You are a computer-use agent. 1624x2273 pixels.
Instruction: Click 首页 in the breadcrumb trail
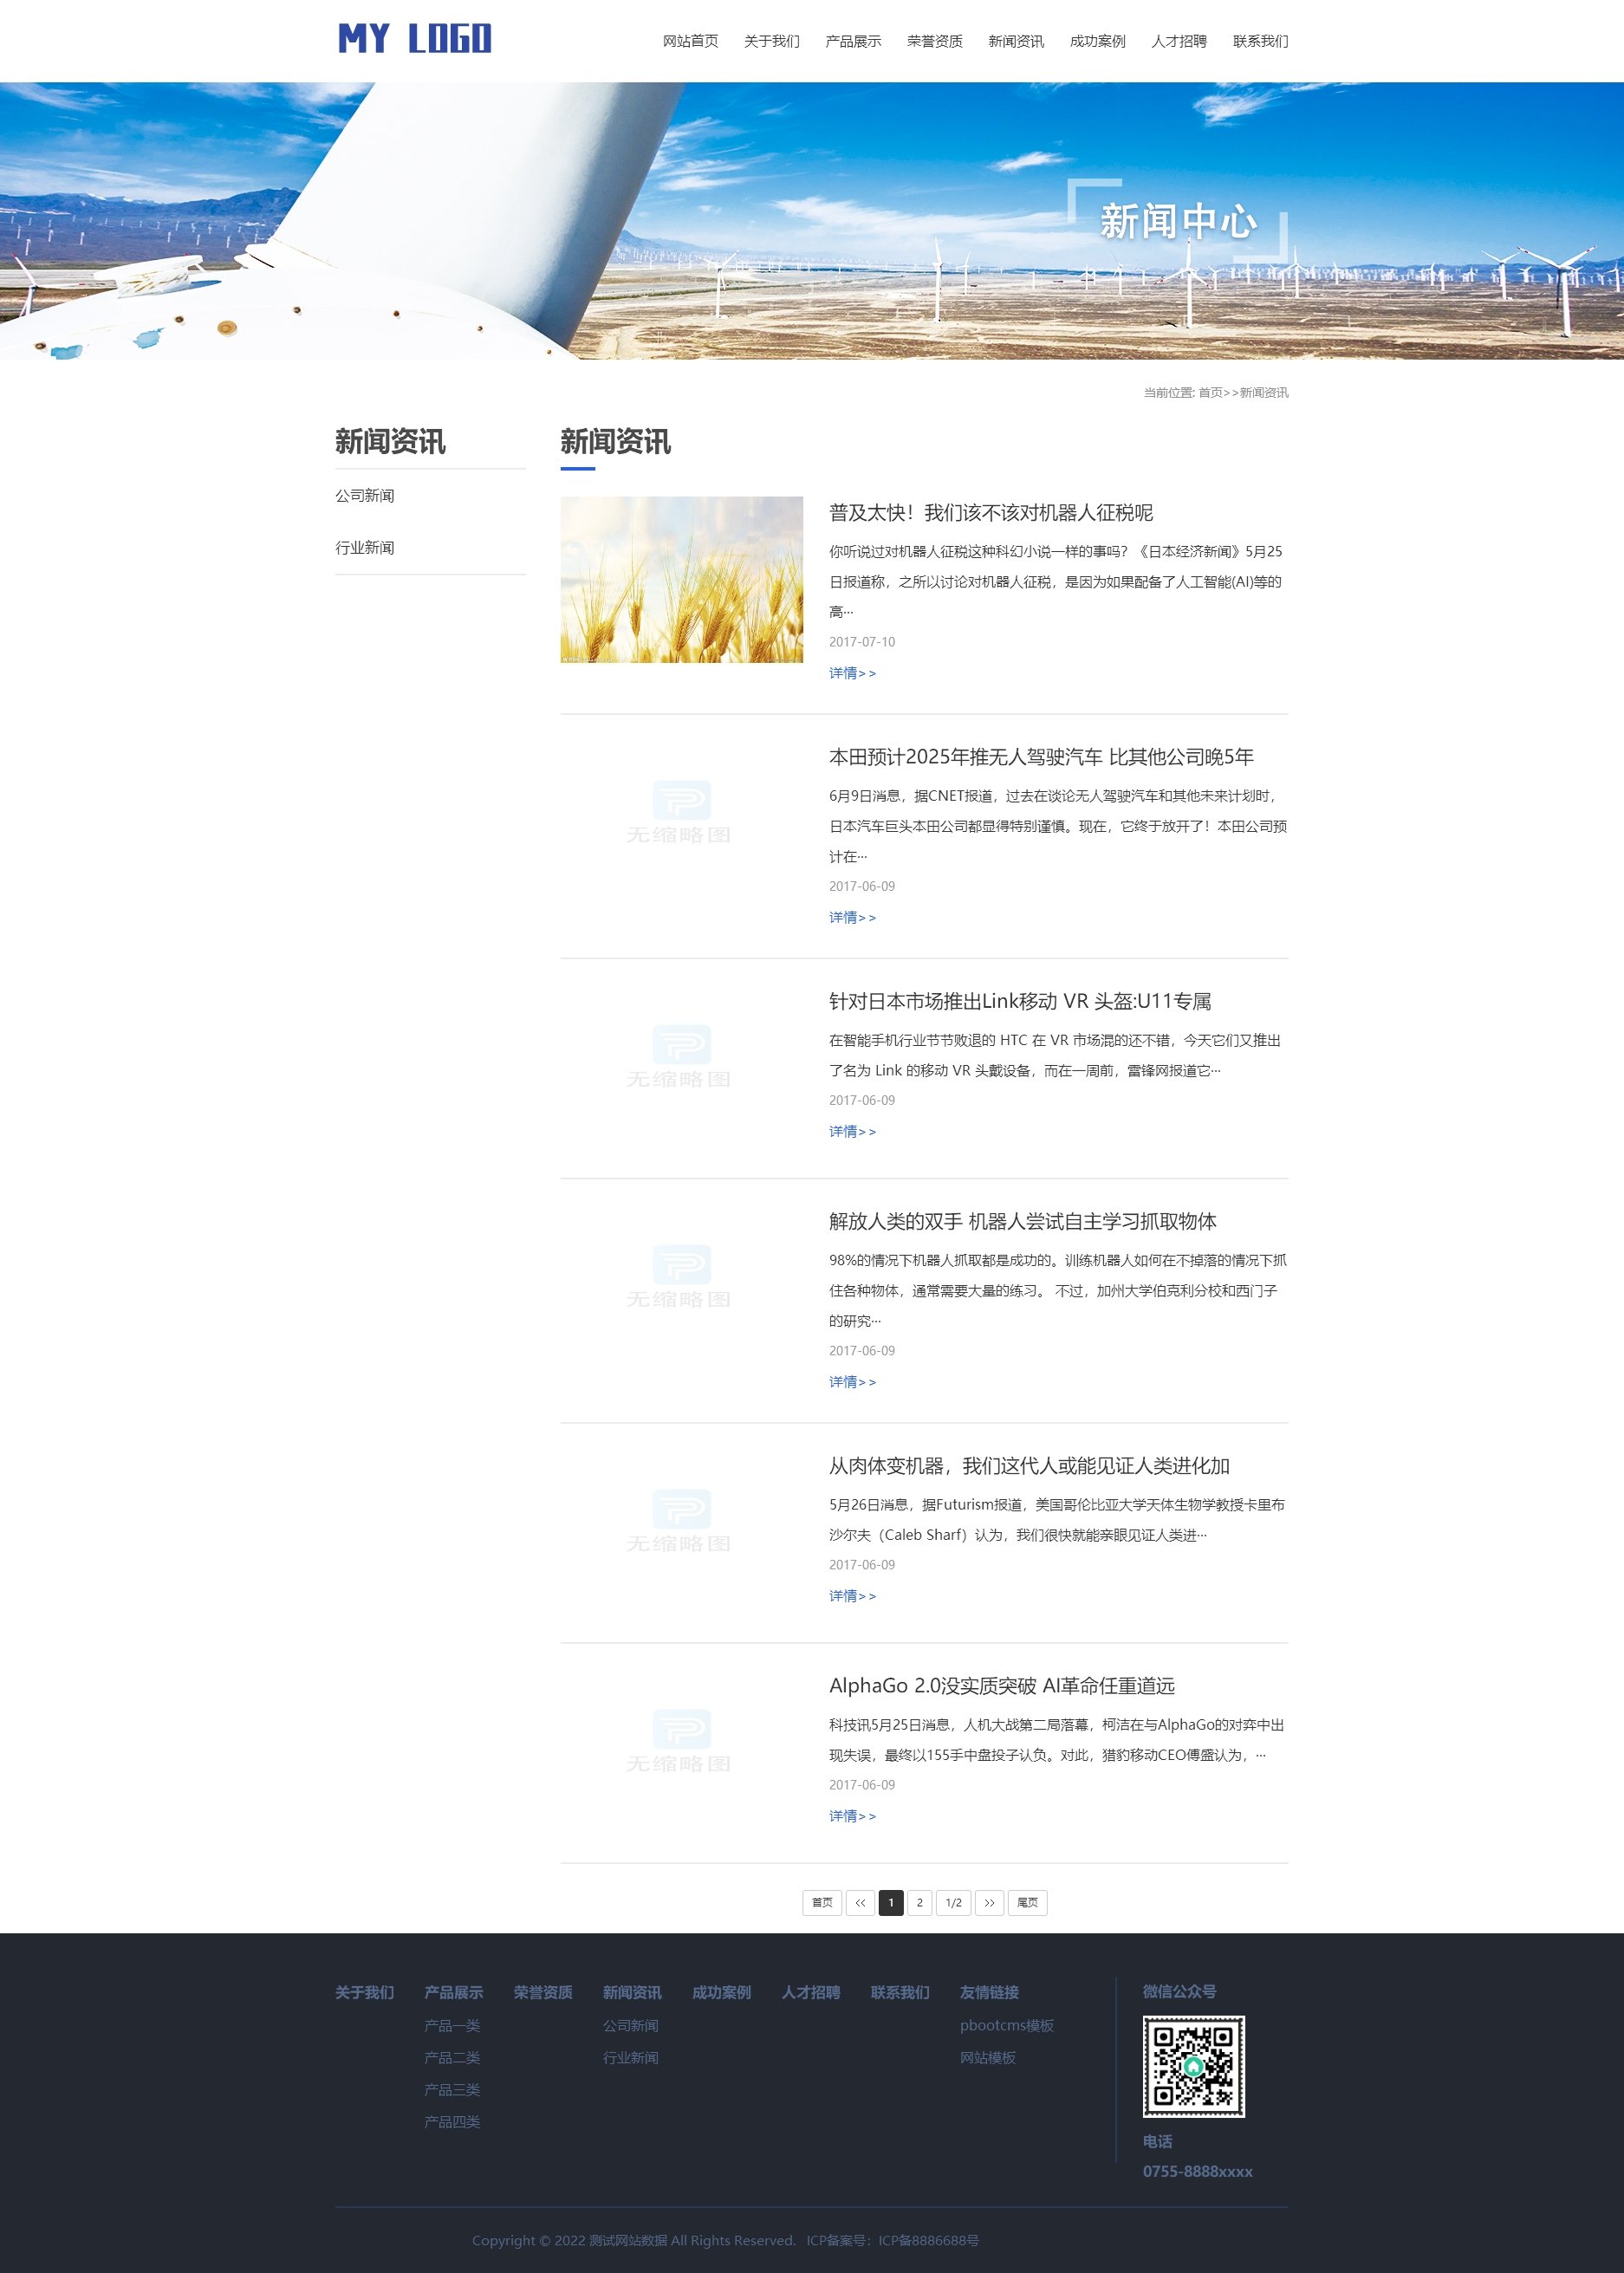pyautogui.click(x=1212, y=393)
